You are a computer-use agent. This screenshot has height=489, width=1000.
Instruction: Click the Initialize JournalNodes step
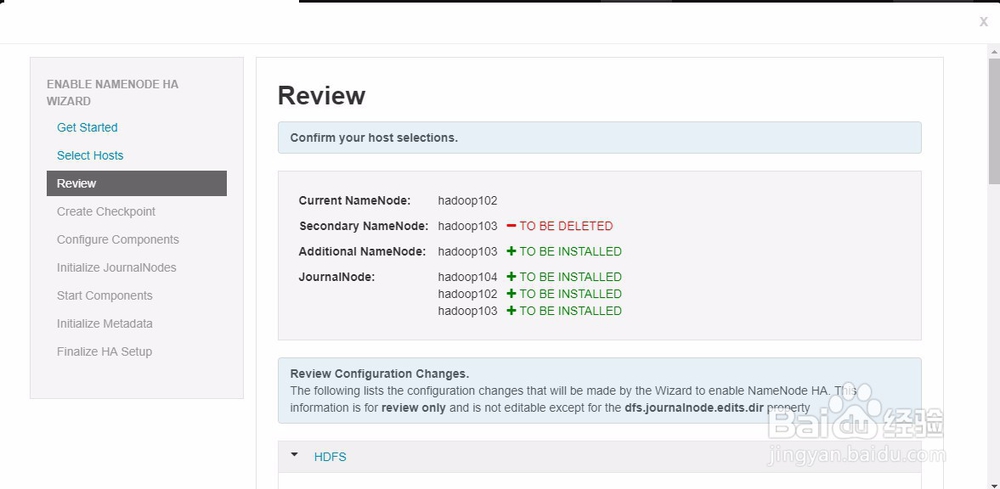pos(117,268)
